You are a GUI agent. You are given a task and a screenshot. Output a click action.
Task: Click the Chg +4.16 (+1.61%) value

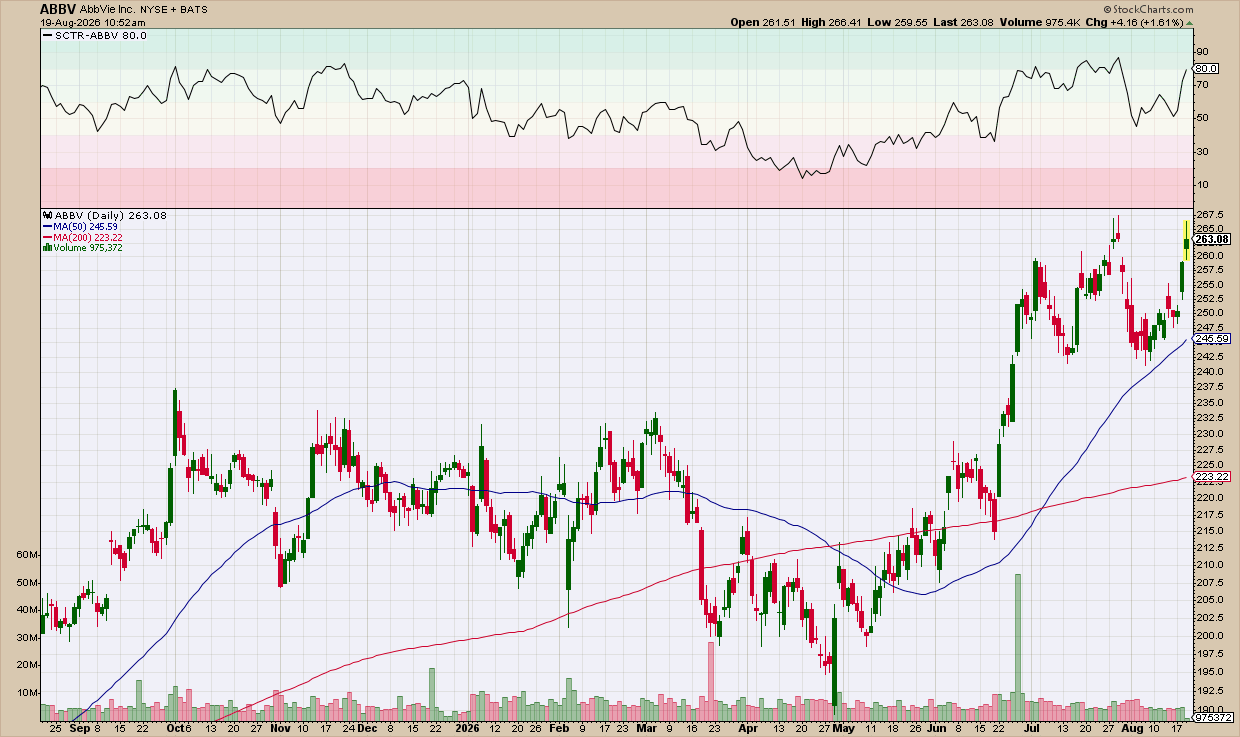1134,22
